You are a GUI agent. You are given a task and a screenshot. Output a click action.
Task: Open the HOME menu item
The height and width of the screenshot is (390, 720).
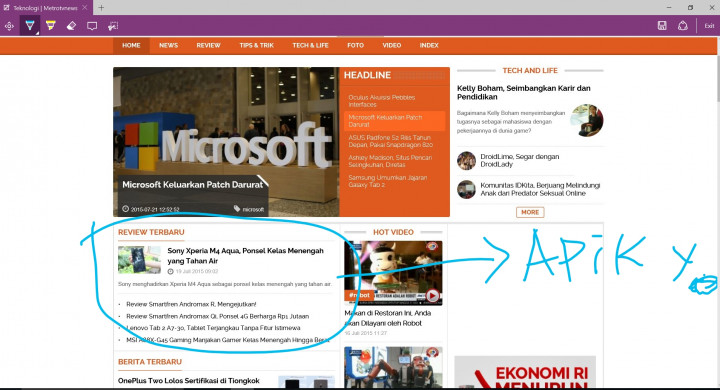(131, 45)
